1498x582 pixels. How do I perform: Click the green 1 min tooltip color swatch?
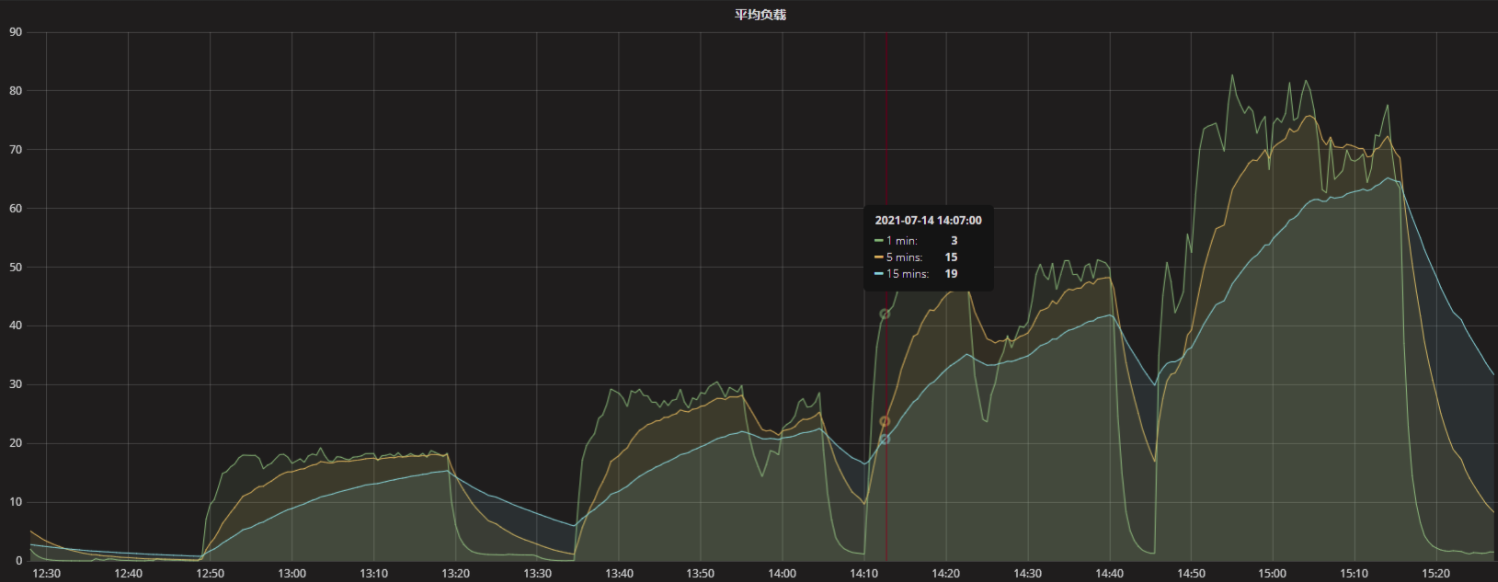tap(878, 241)
